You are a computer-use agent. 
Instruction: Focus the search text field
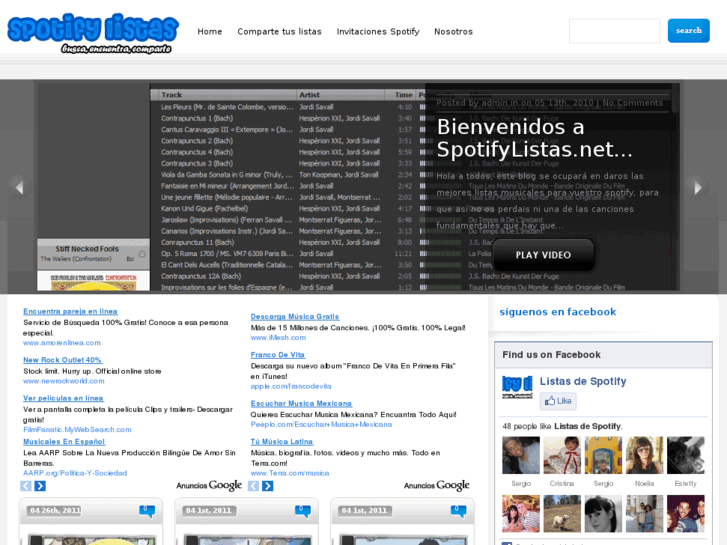tap(614, 31)
